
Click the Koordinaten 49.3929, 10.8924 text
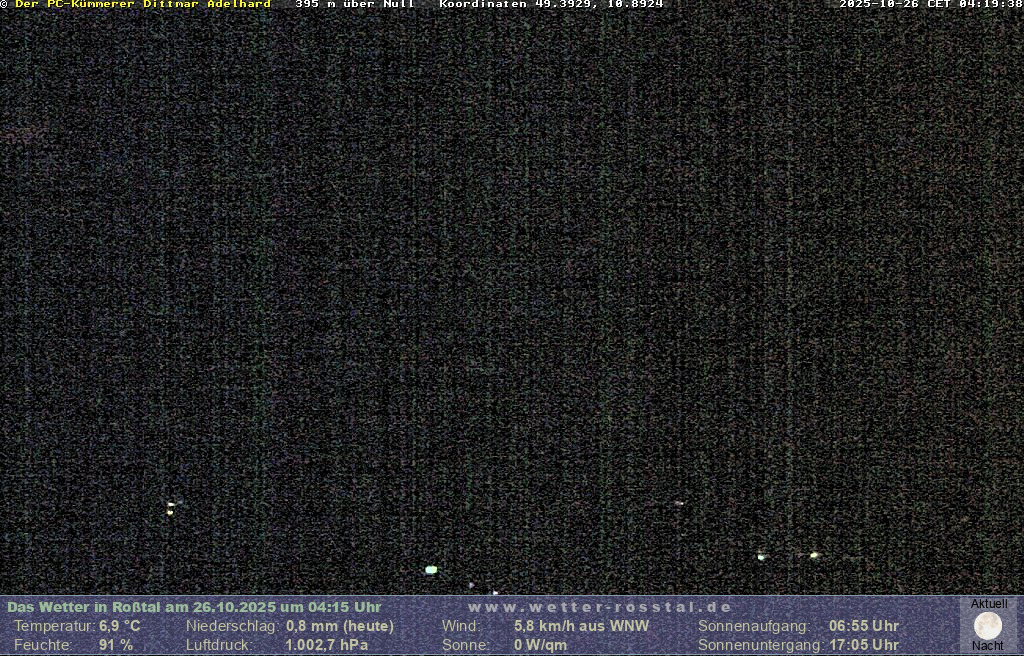551,5
